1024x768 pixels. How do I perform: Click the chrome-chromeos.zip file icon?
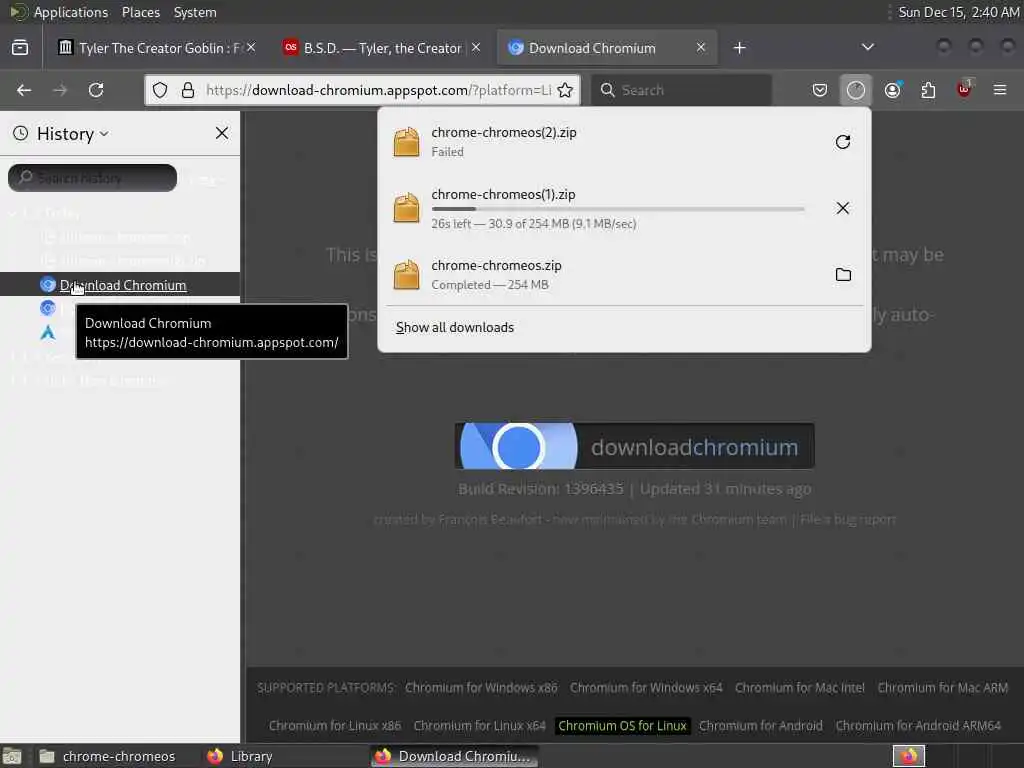tap(406, 274)
